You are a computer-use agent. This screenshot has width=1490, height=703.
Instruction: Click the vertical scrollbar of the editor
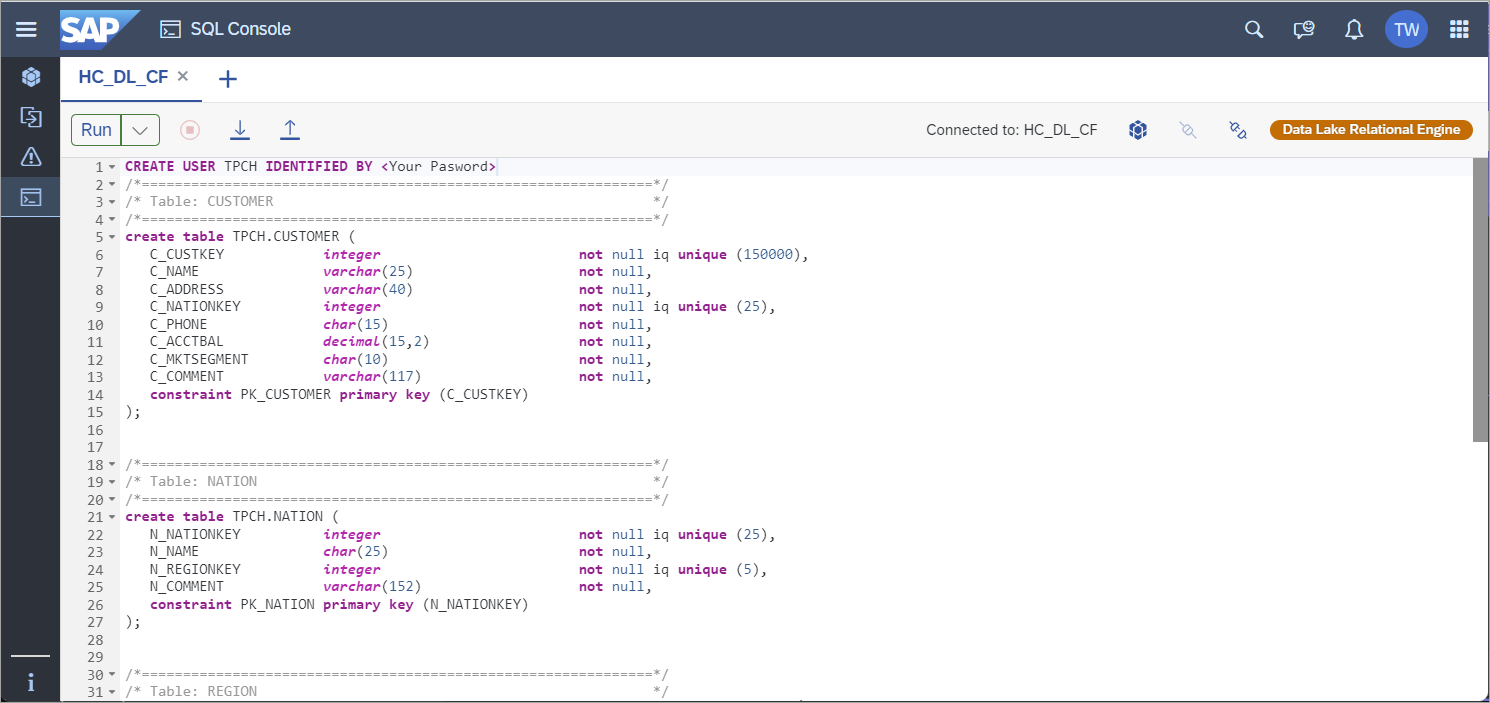pyautogui.click(x=1480, y=300)
